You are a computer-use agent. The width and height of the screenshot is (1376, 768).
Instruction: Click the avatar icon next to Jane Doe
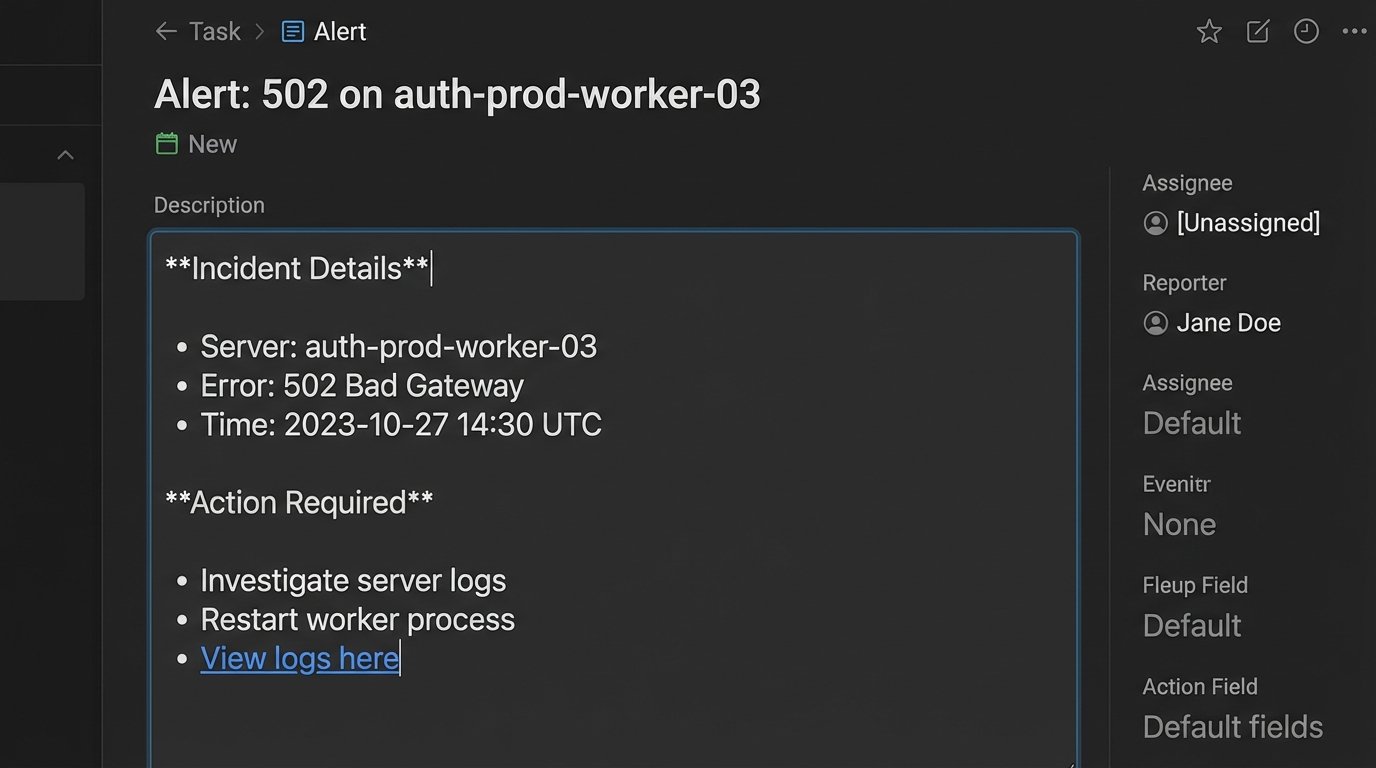[1155, 323]
